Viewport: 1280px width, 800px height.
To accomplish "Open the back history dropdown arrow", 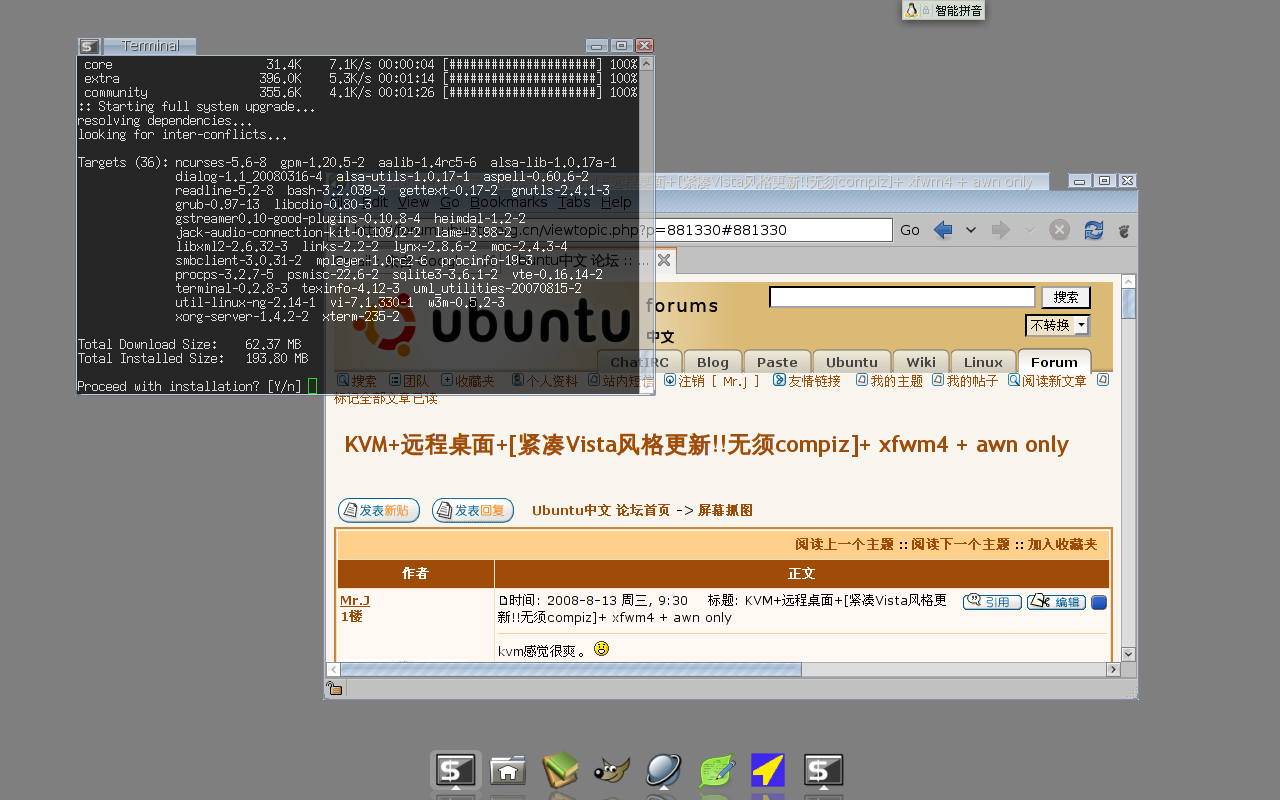I will coord(970,230).
